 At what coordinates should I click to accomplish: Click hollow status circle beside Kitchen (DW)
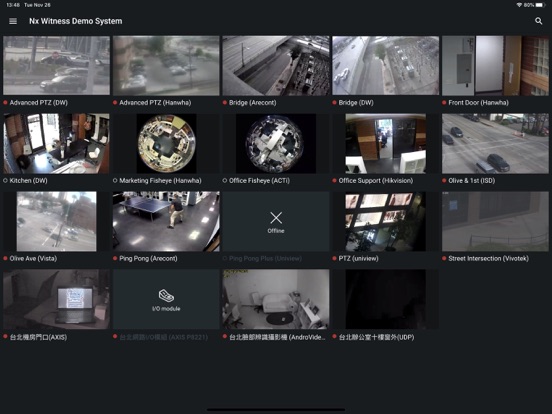(5, 181)
